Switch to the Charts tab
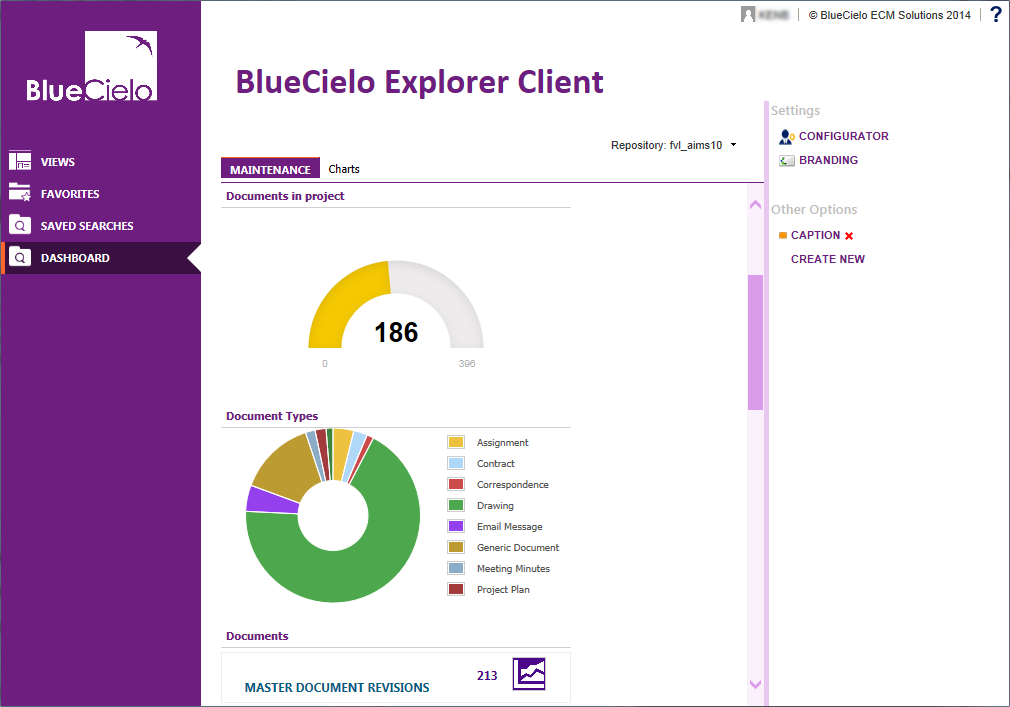Screen dimensions: 1010x707 pos(344,169)
